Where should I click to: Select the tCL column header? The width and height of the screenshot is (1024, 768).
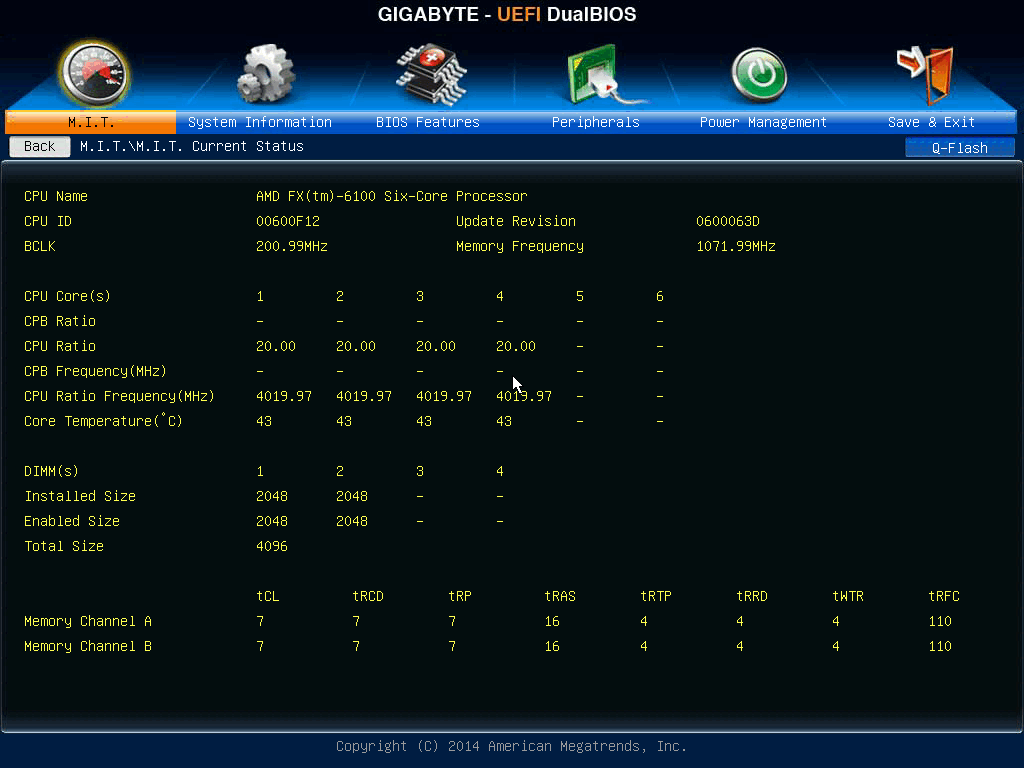coord(268,596)
